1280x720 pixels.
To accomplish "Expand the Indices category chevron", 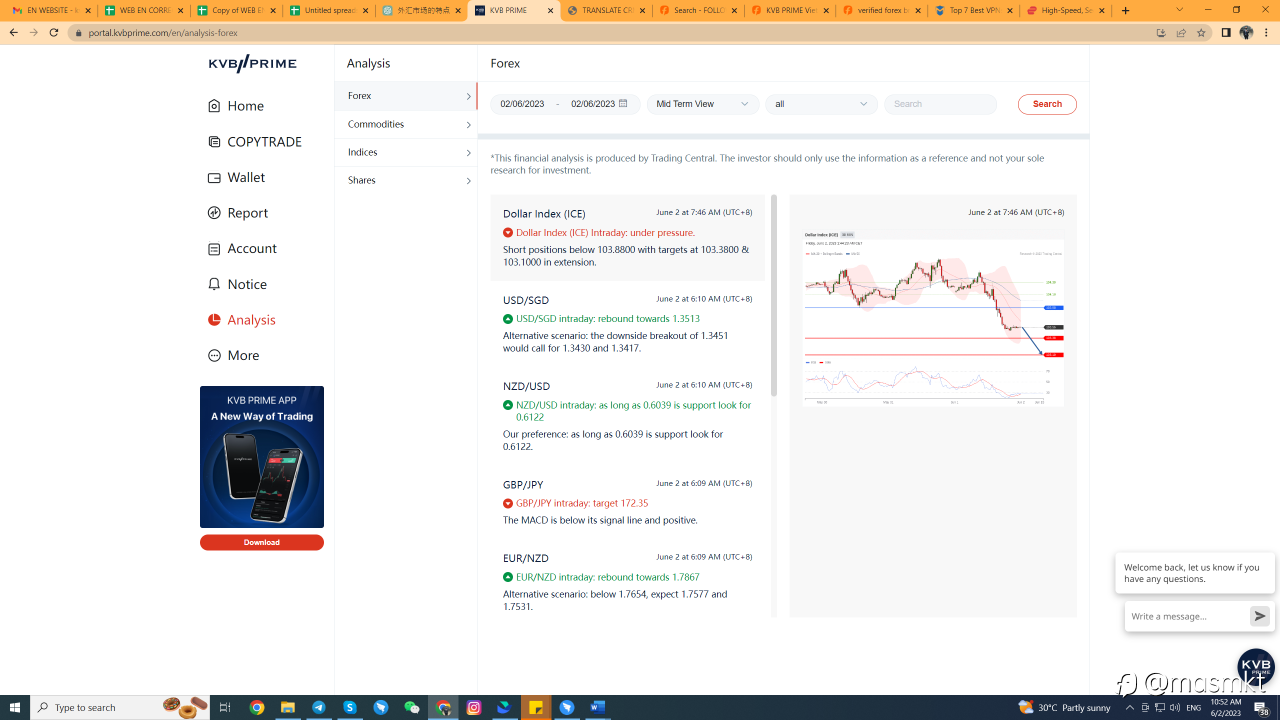I will (x=468, y=152).
